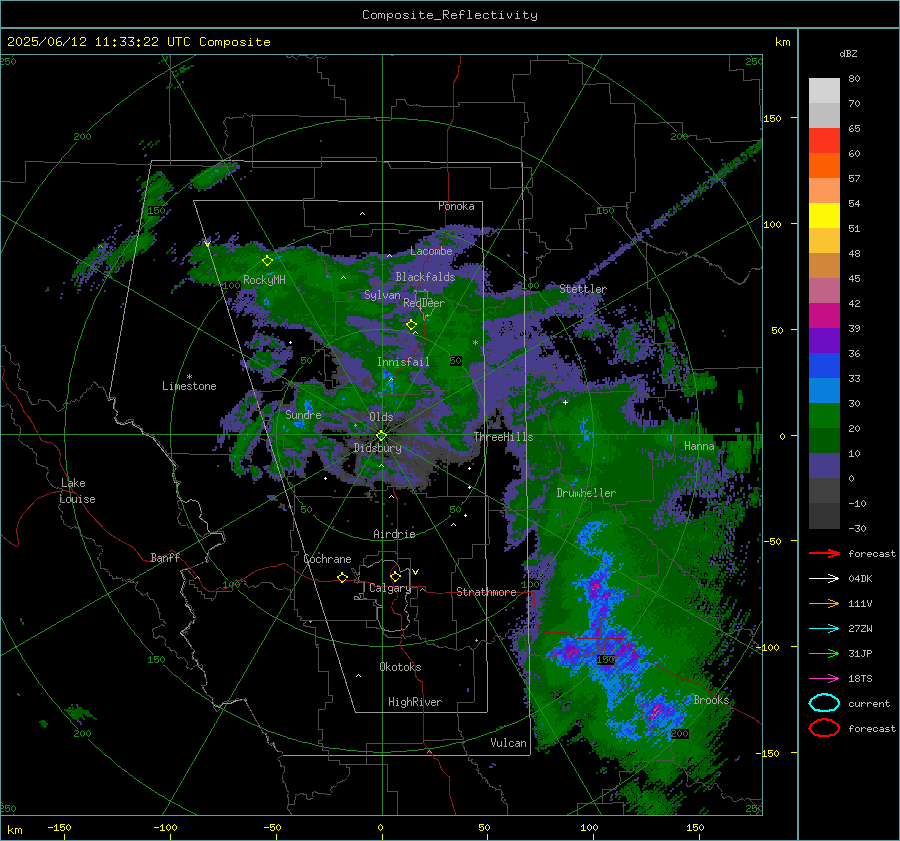Click the 18TS legend text
Viewport: 900px width, 841px height.
point(860,679)
